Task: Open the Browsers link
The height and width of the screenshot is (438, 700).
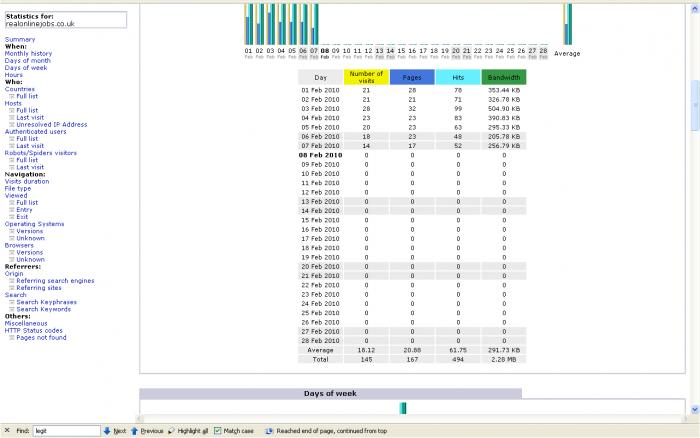Action: pos(19,245)
